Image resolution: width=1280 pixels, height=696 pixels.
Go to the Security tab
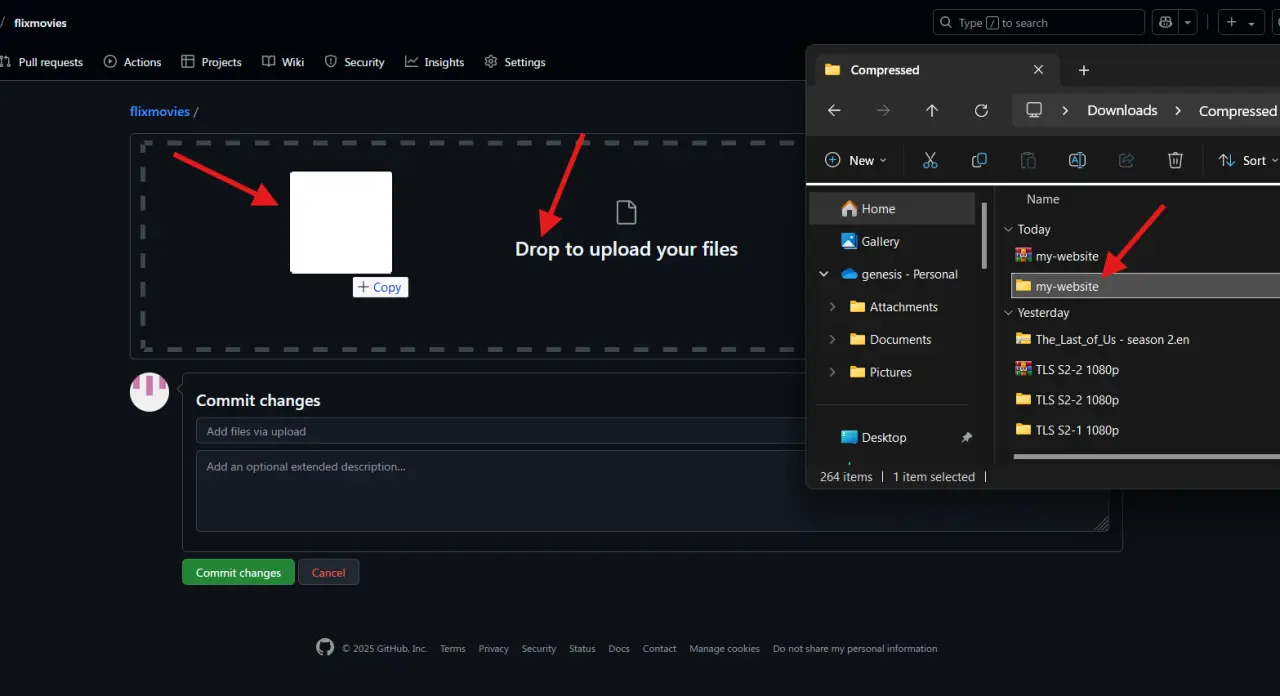(354, 62)
